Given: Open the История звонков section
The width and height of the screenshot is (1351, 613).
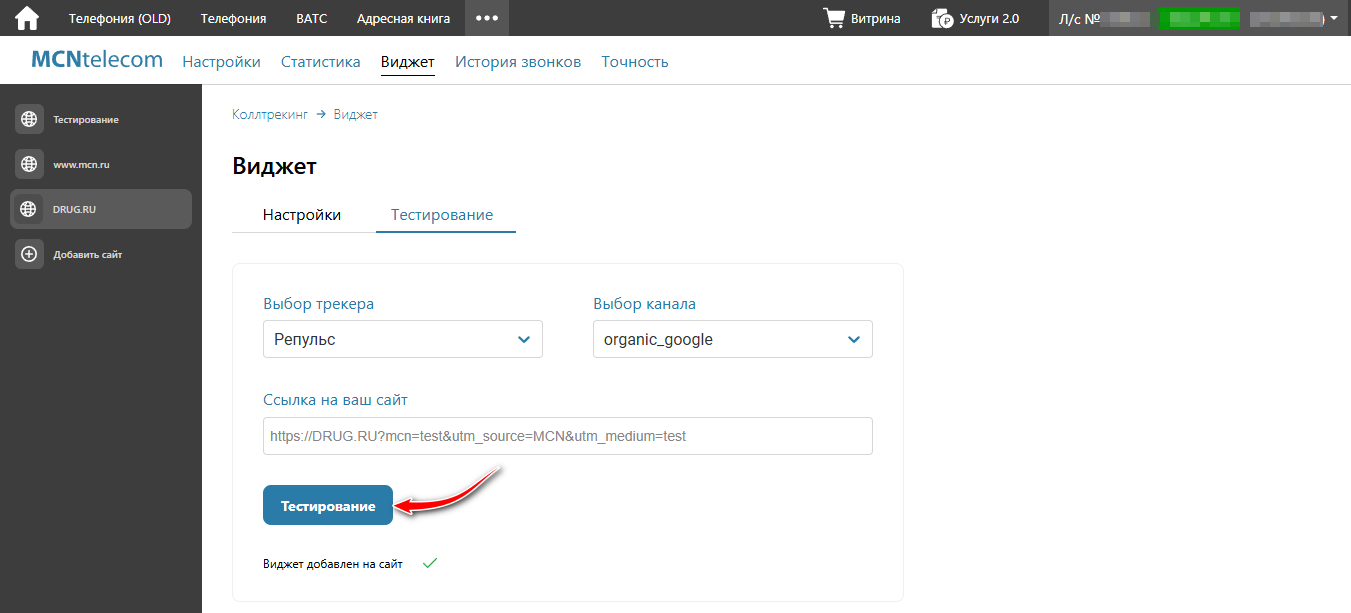Looking at the screenshot, I should [x=518, y=62].
